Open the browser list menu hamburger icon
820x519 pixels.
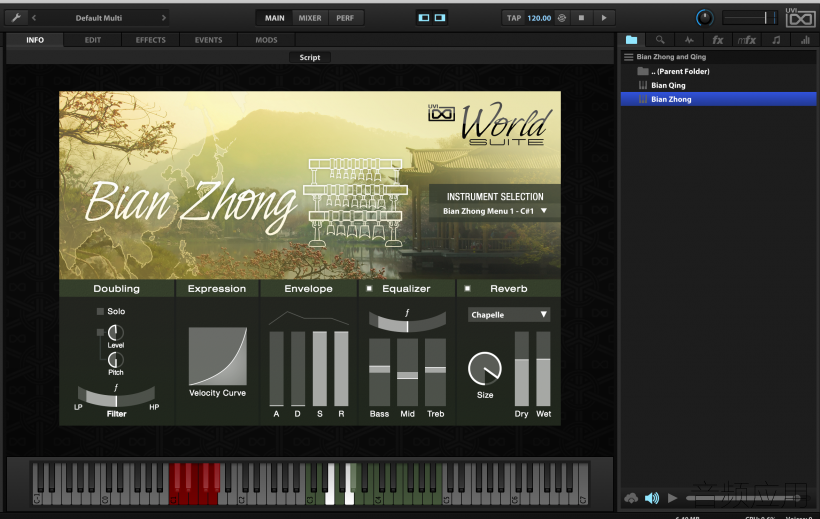coord(629,57)
